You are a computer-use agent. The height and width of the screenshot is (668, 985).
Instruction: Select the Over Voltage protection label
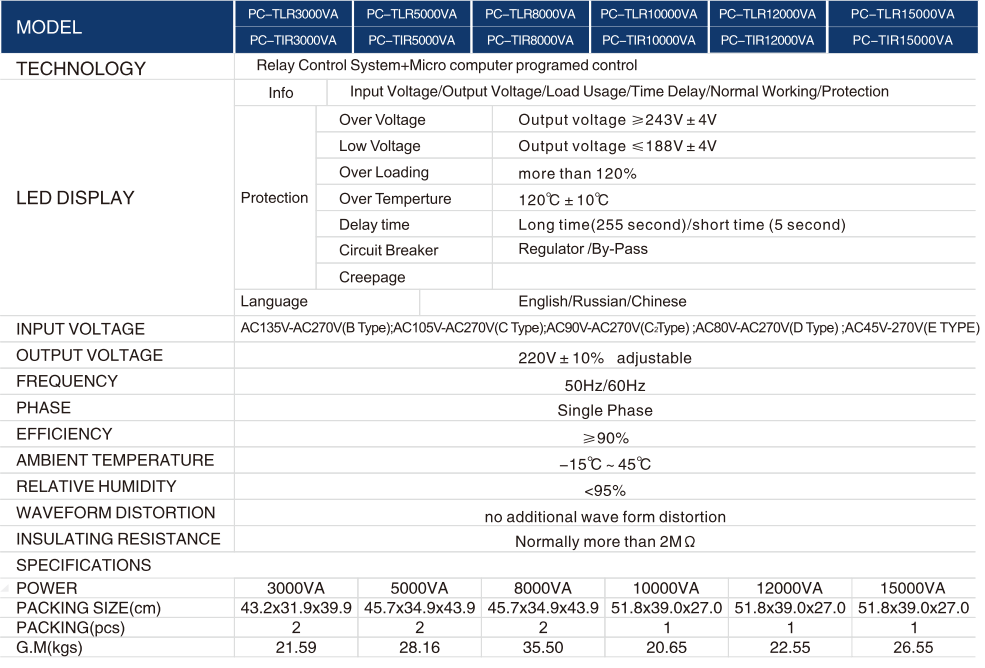(382, 120)
